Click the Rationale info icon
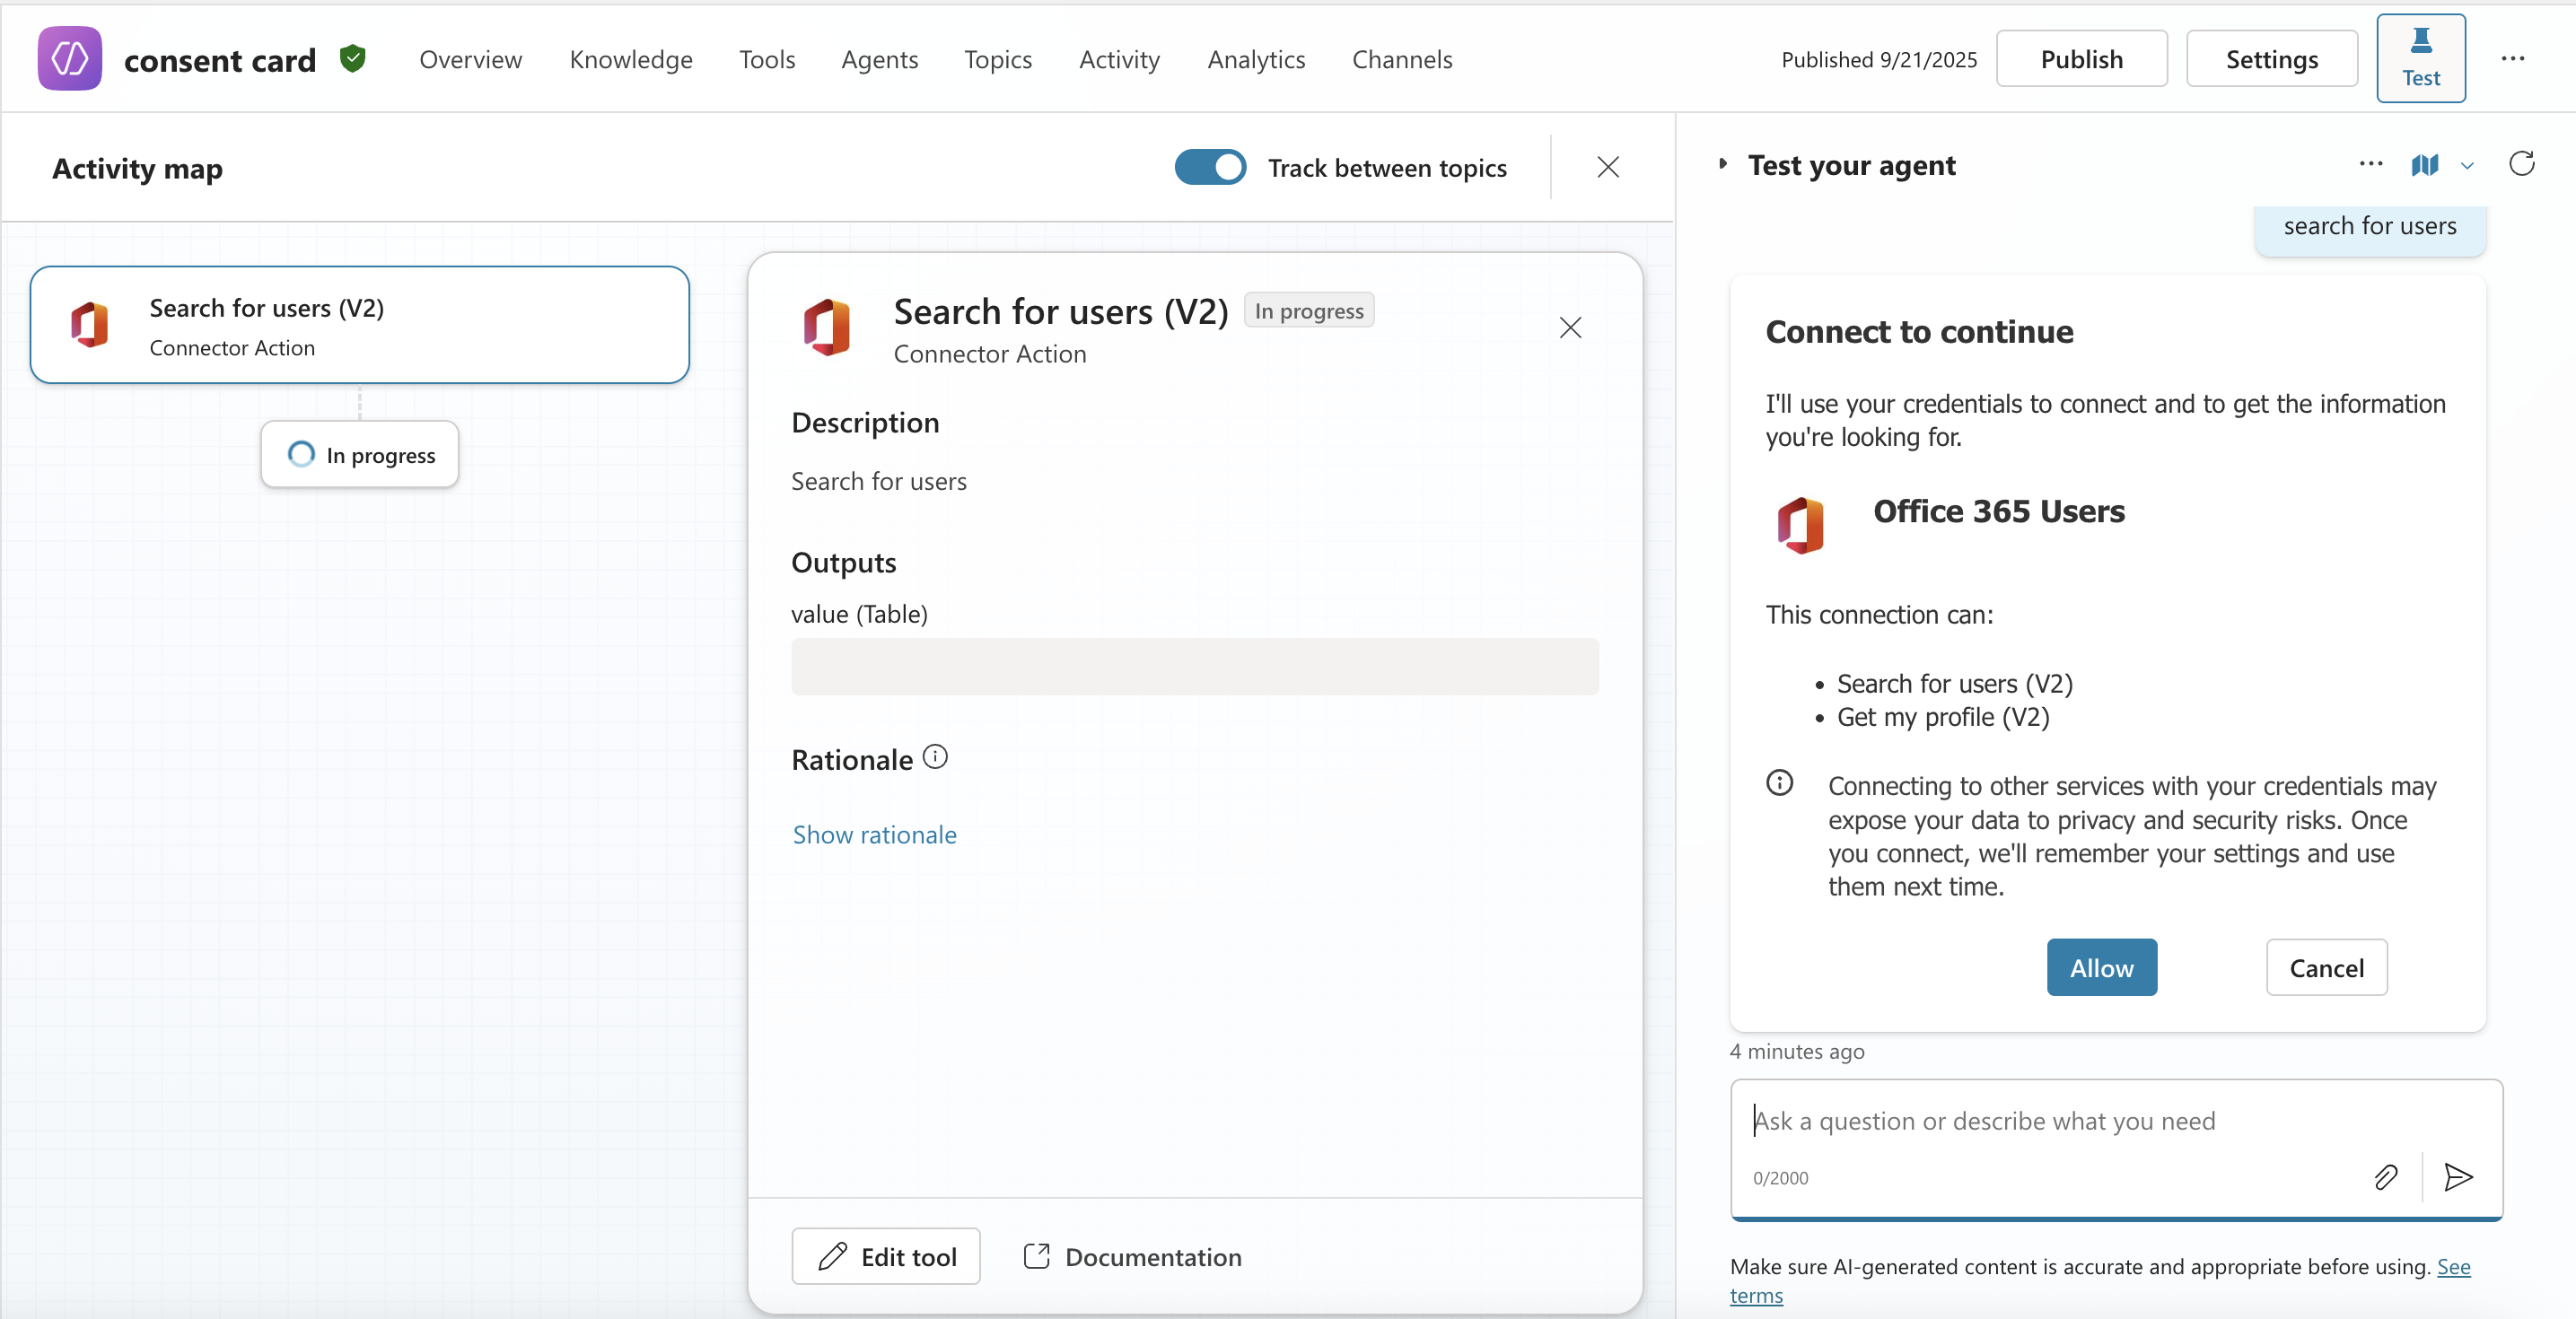Screen dimensions: 2576x1319 click(x=934, y=757)
